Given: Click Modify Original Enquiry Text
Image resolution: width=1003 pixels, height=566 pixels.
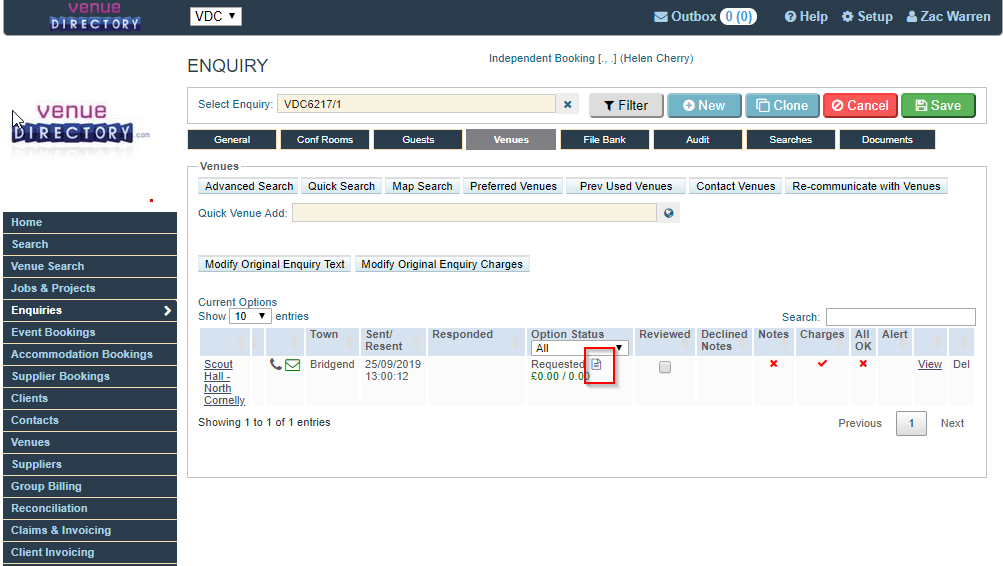Looking at the screenshot, I should 274,264.
